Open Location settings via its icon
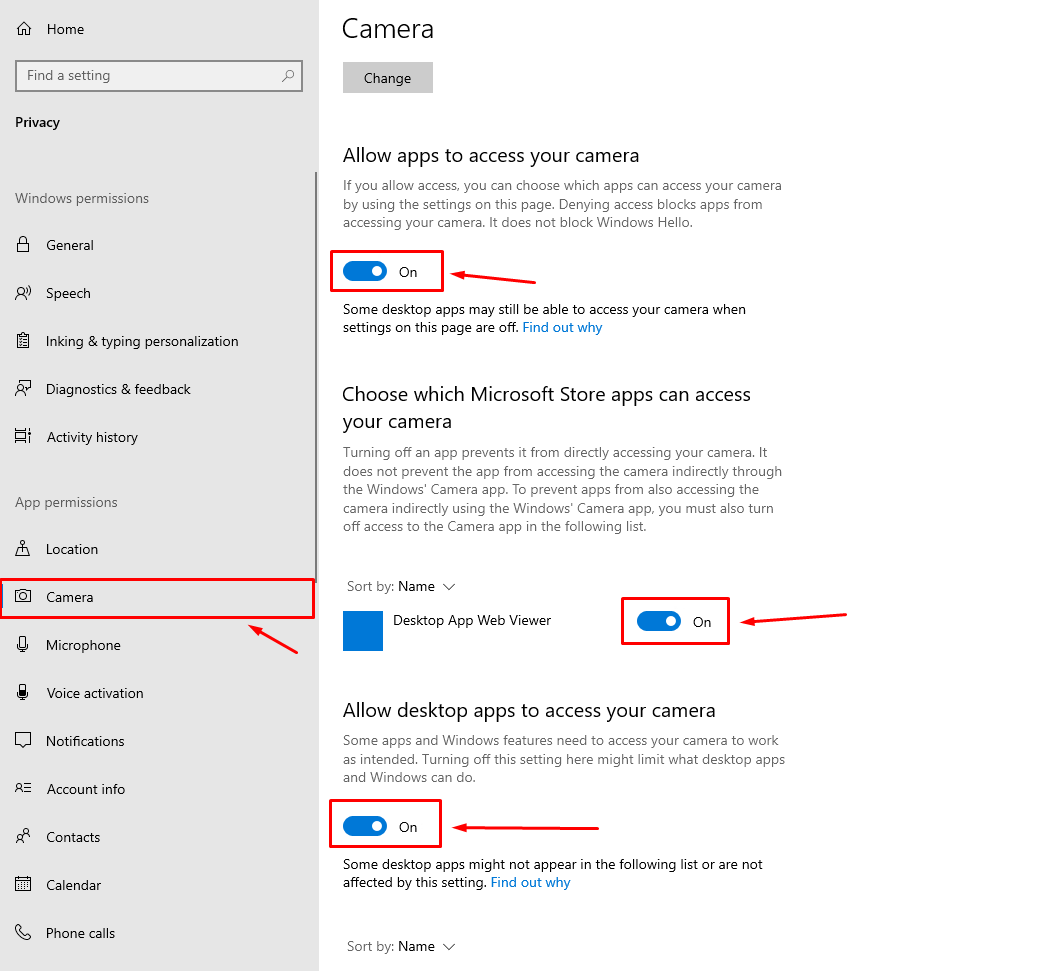 point(24,549)
